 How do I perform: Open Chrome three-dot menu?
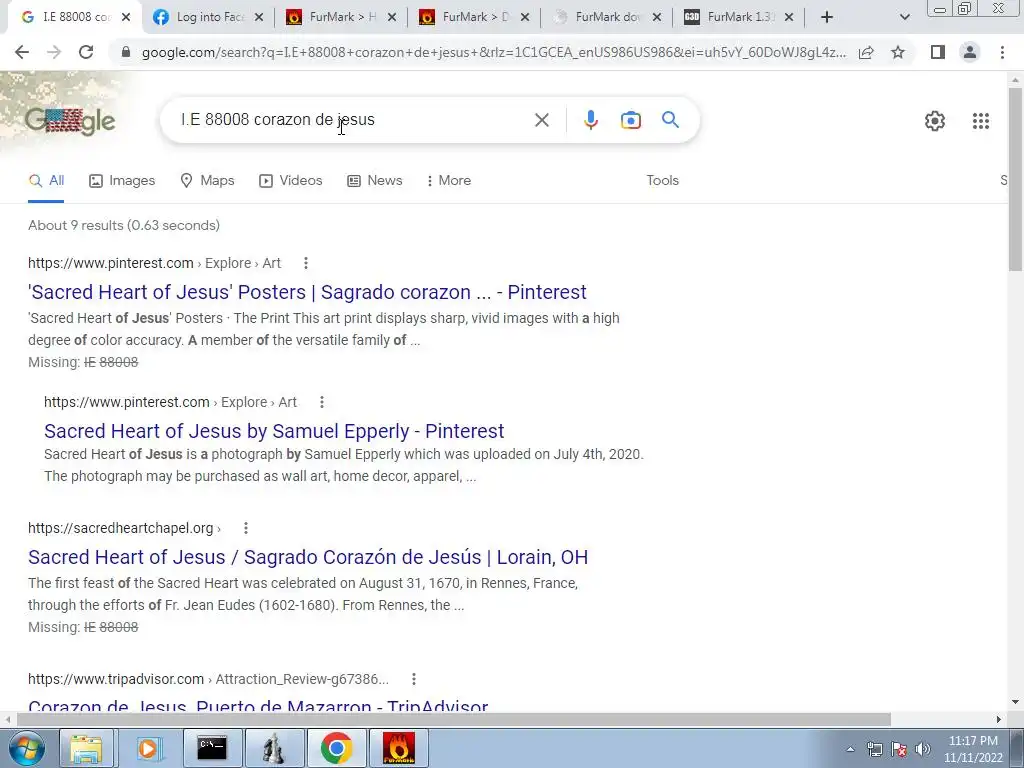(1002, 52)
